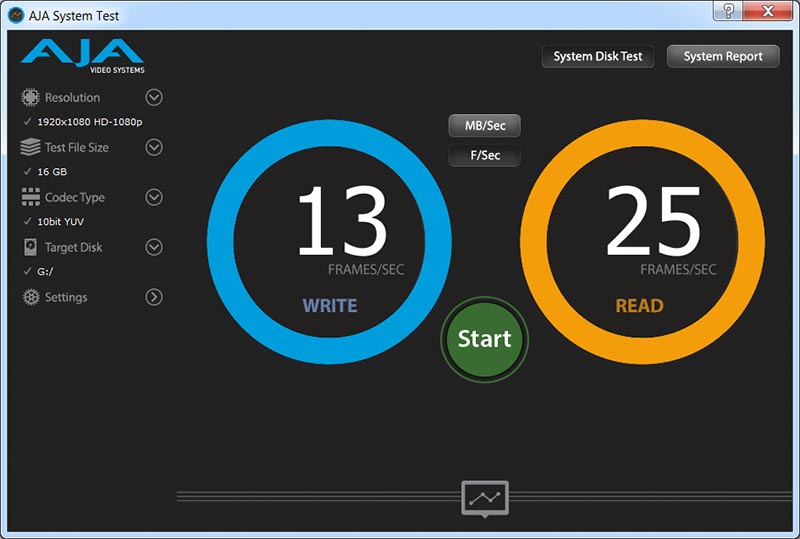The image size is (800, 539).
Task: Open the graph view chart icon
Action: (x=485, y=498)
